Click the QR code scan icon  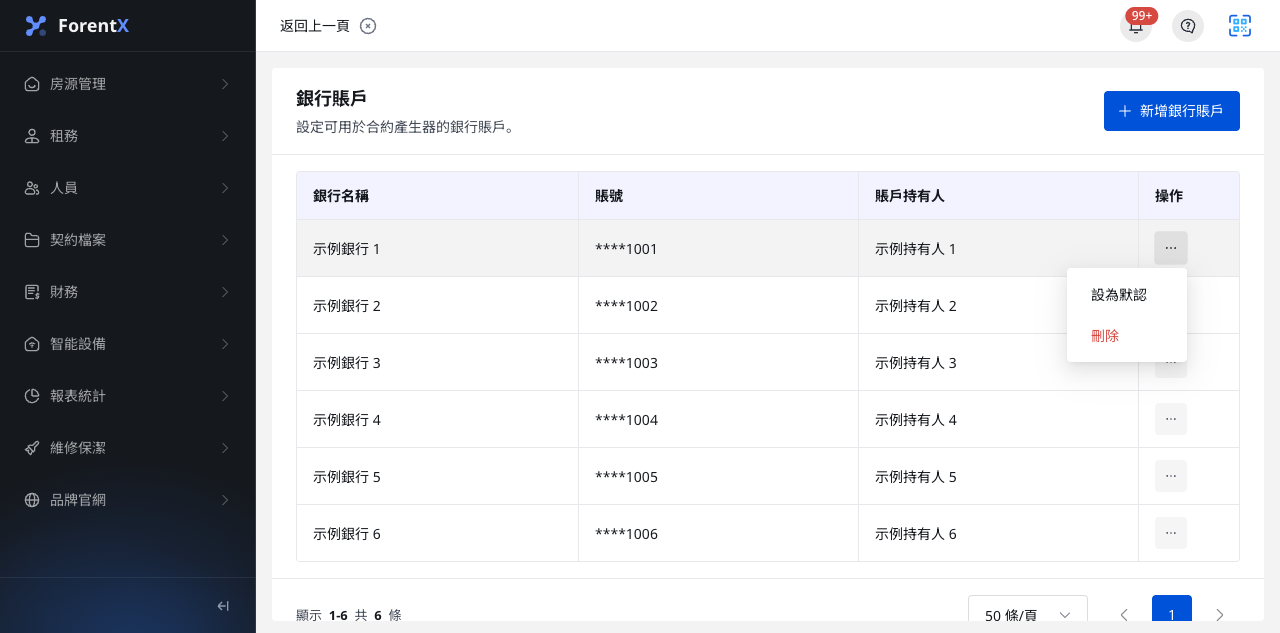1240,26
